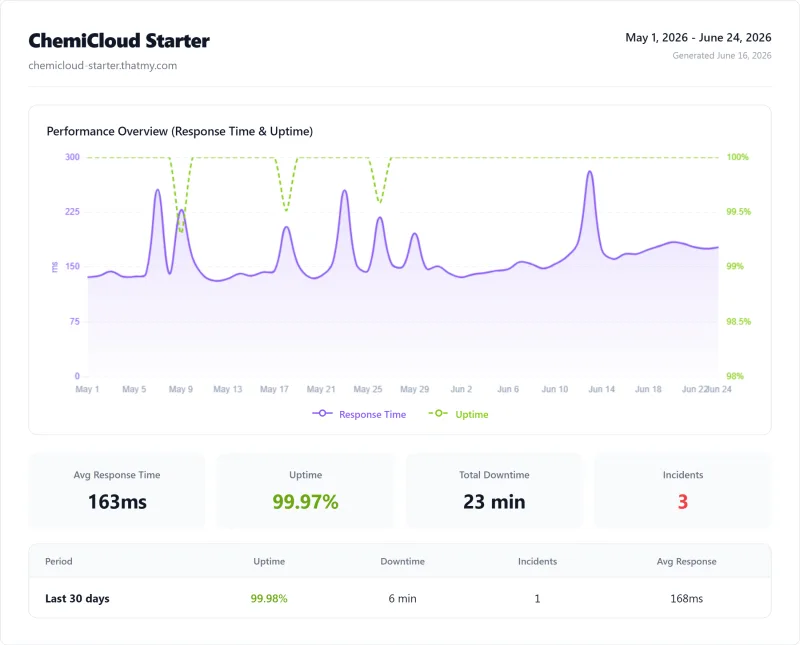Toggle the Uptime legend entry
Image resolution: width=800 pixels, height=645 pixels.
458,414
